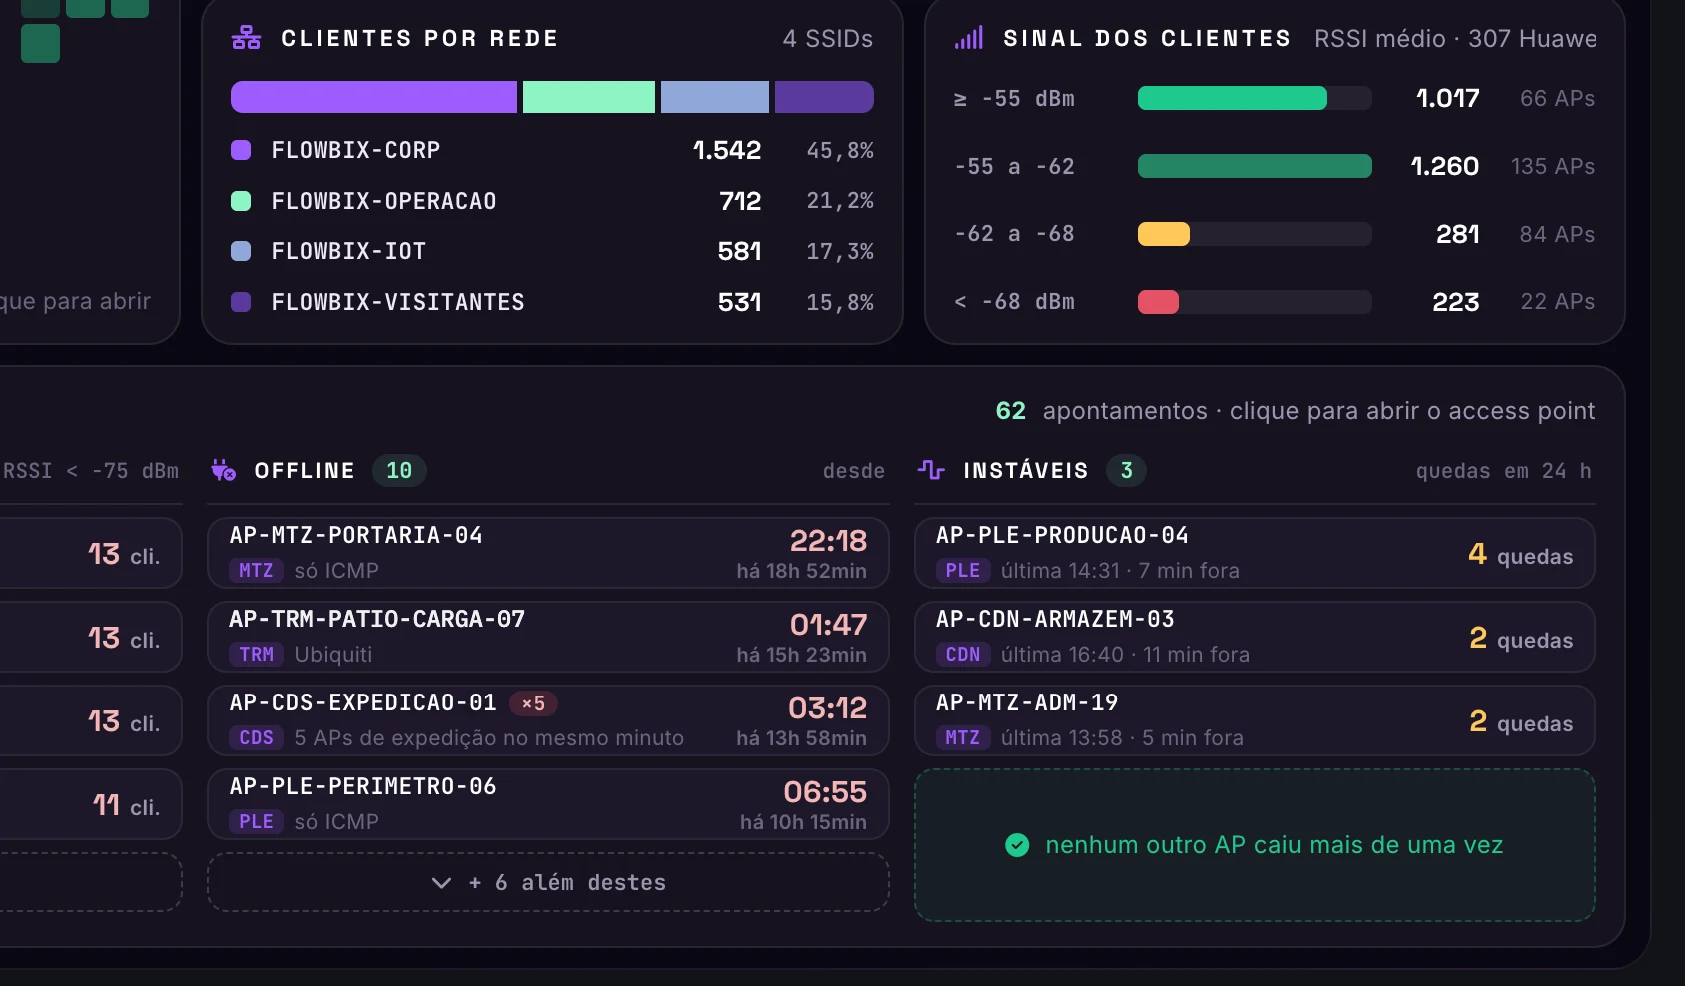Click the red signal bar for '< -68 dBm'
The width and height of the screenshot is (1685, 986).
(x=1158, y=302)
